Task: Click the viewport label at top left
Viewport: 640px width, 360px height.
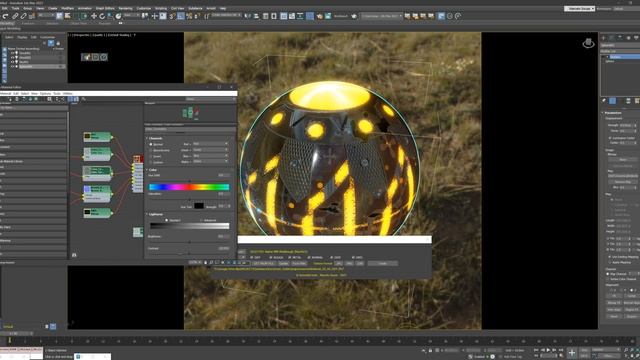Action: (x=101, y=35)
